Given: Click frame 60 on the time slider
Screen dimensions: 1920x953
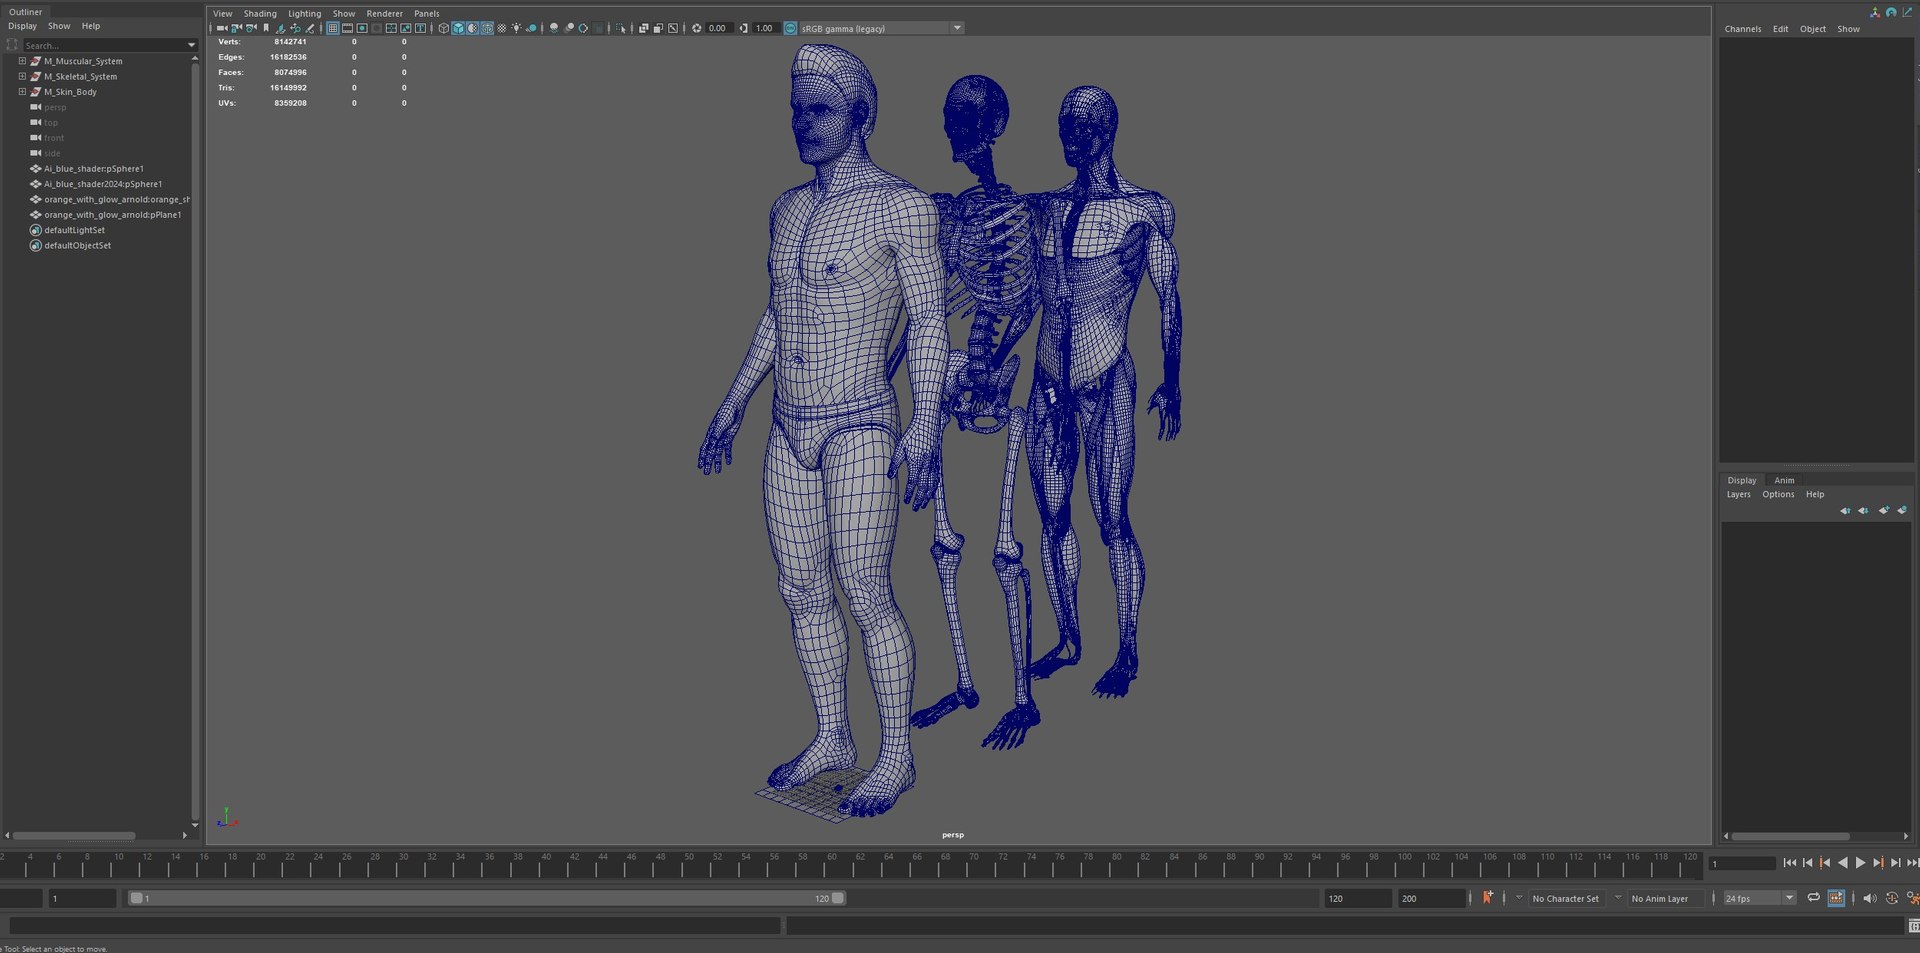Looking at the screenshot, I should tap(832, 863).
